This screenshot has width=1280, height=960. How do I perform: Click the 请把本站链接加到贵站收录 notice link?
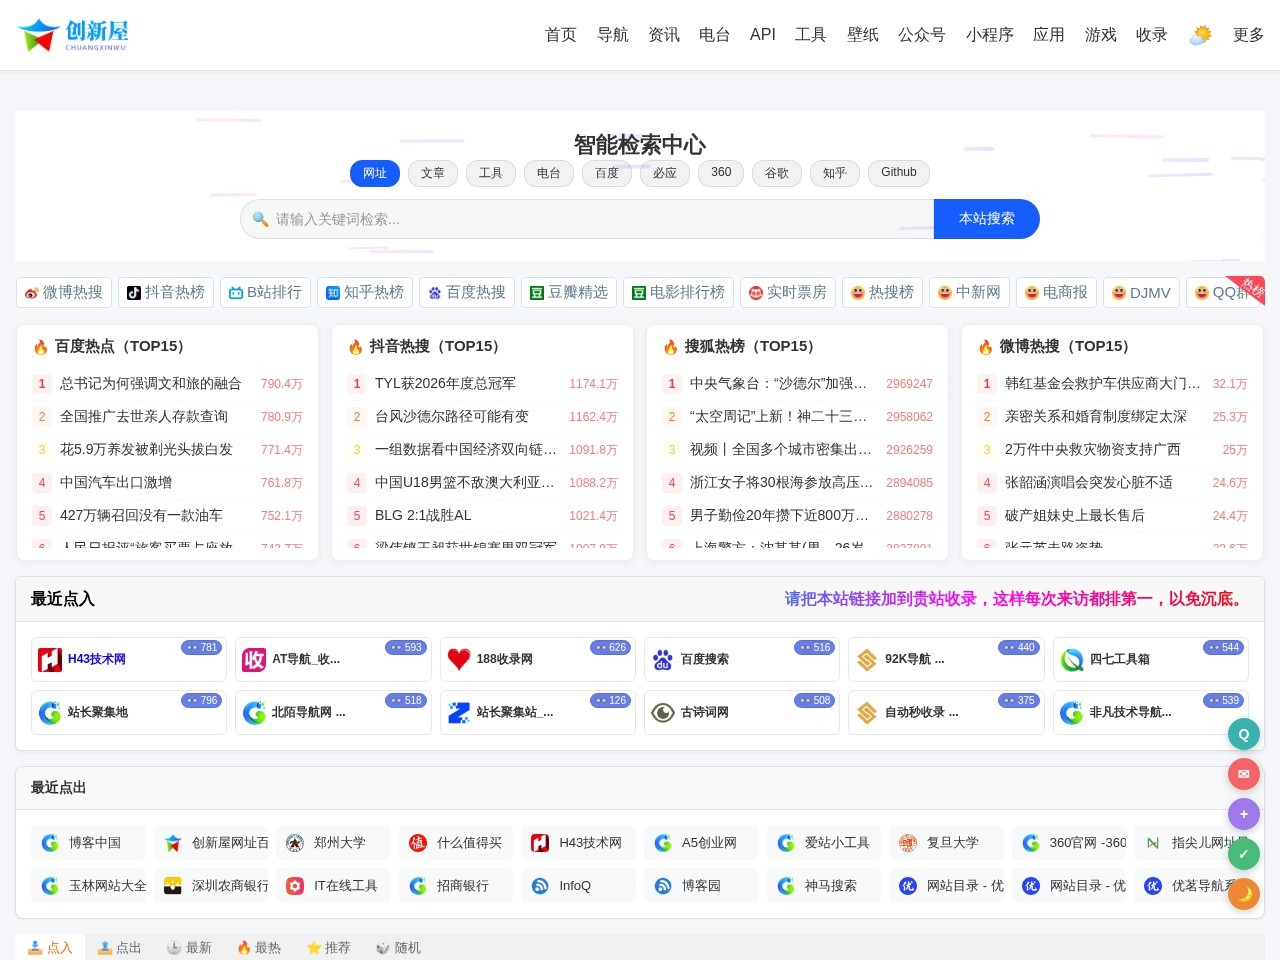1017,599
